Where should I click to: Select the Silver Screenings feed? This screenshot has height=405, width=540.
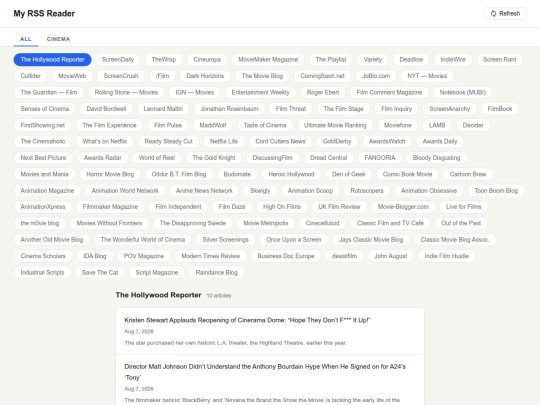click(x=225, y=240)
